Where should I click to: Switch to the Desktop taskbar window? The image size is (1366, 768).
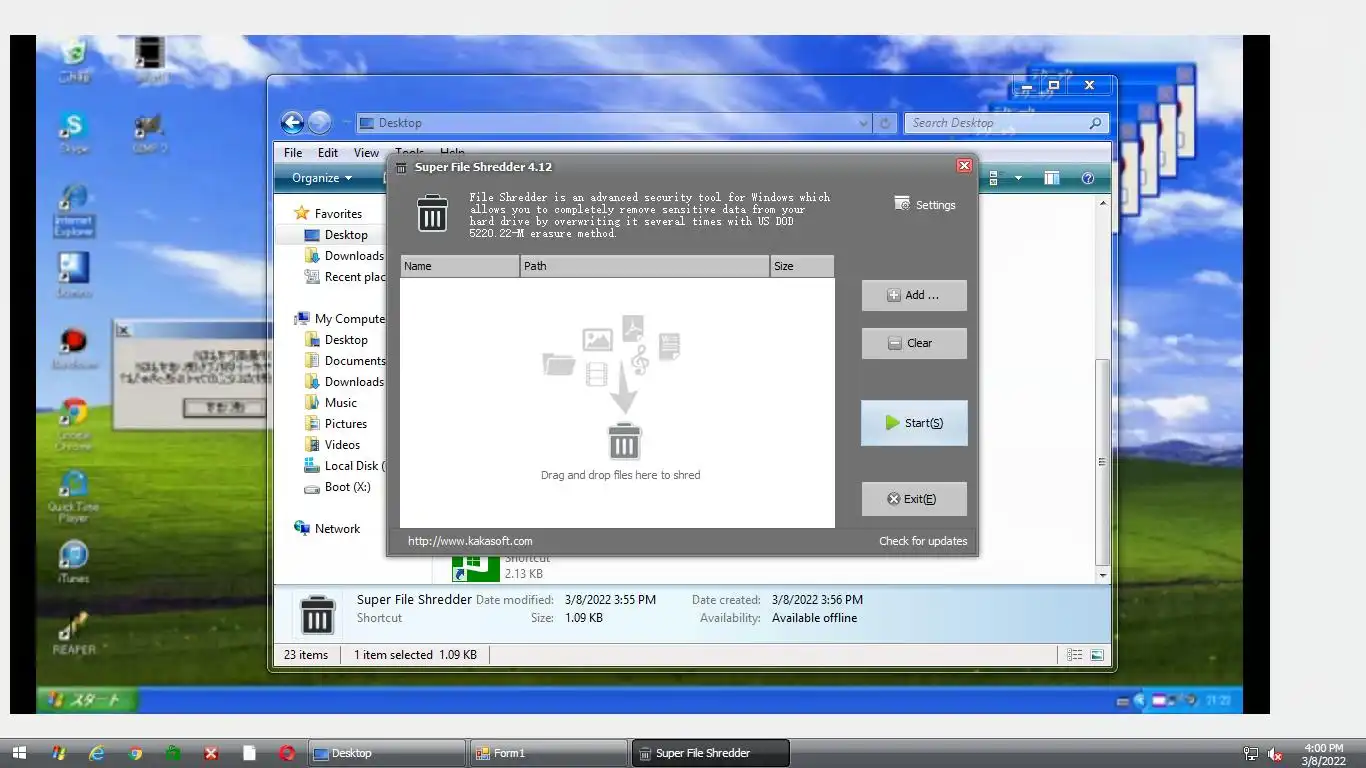click(x=387, y=753)
